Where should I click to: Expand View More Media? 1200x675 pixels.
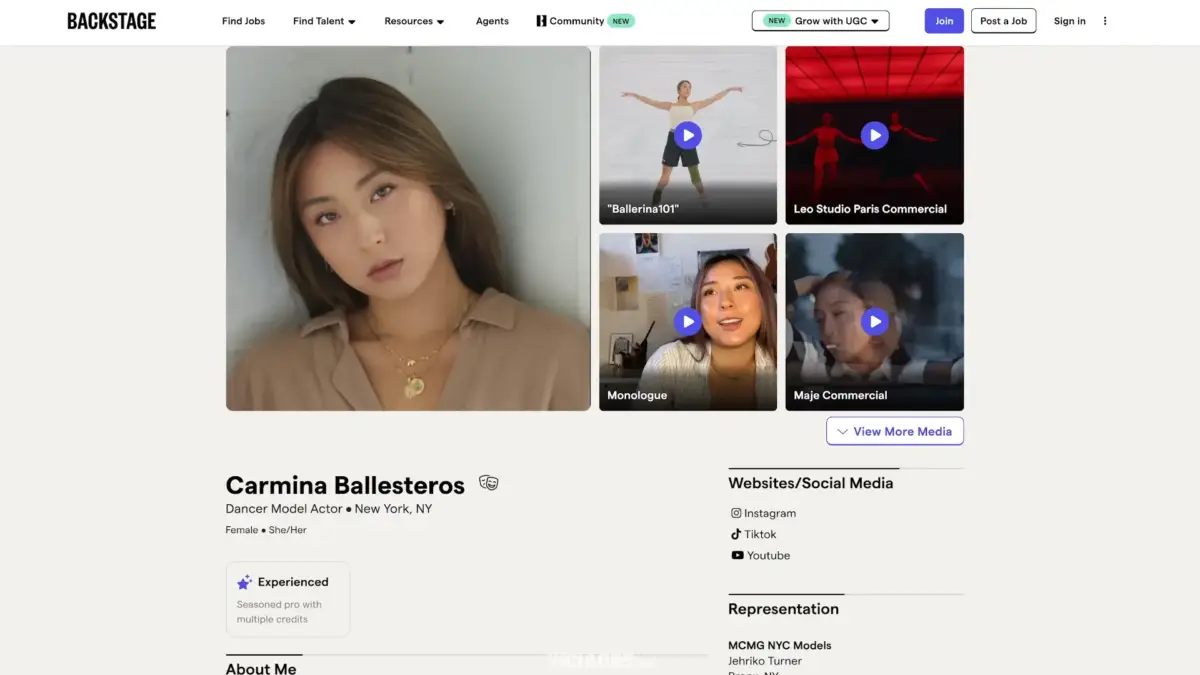tap(895, 431)
